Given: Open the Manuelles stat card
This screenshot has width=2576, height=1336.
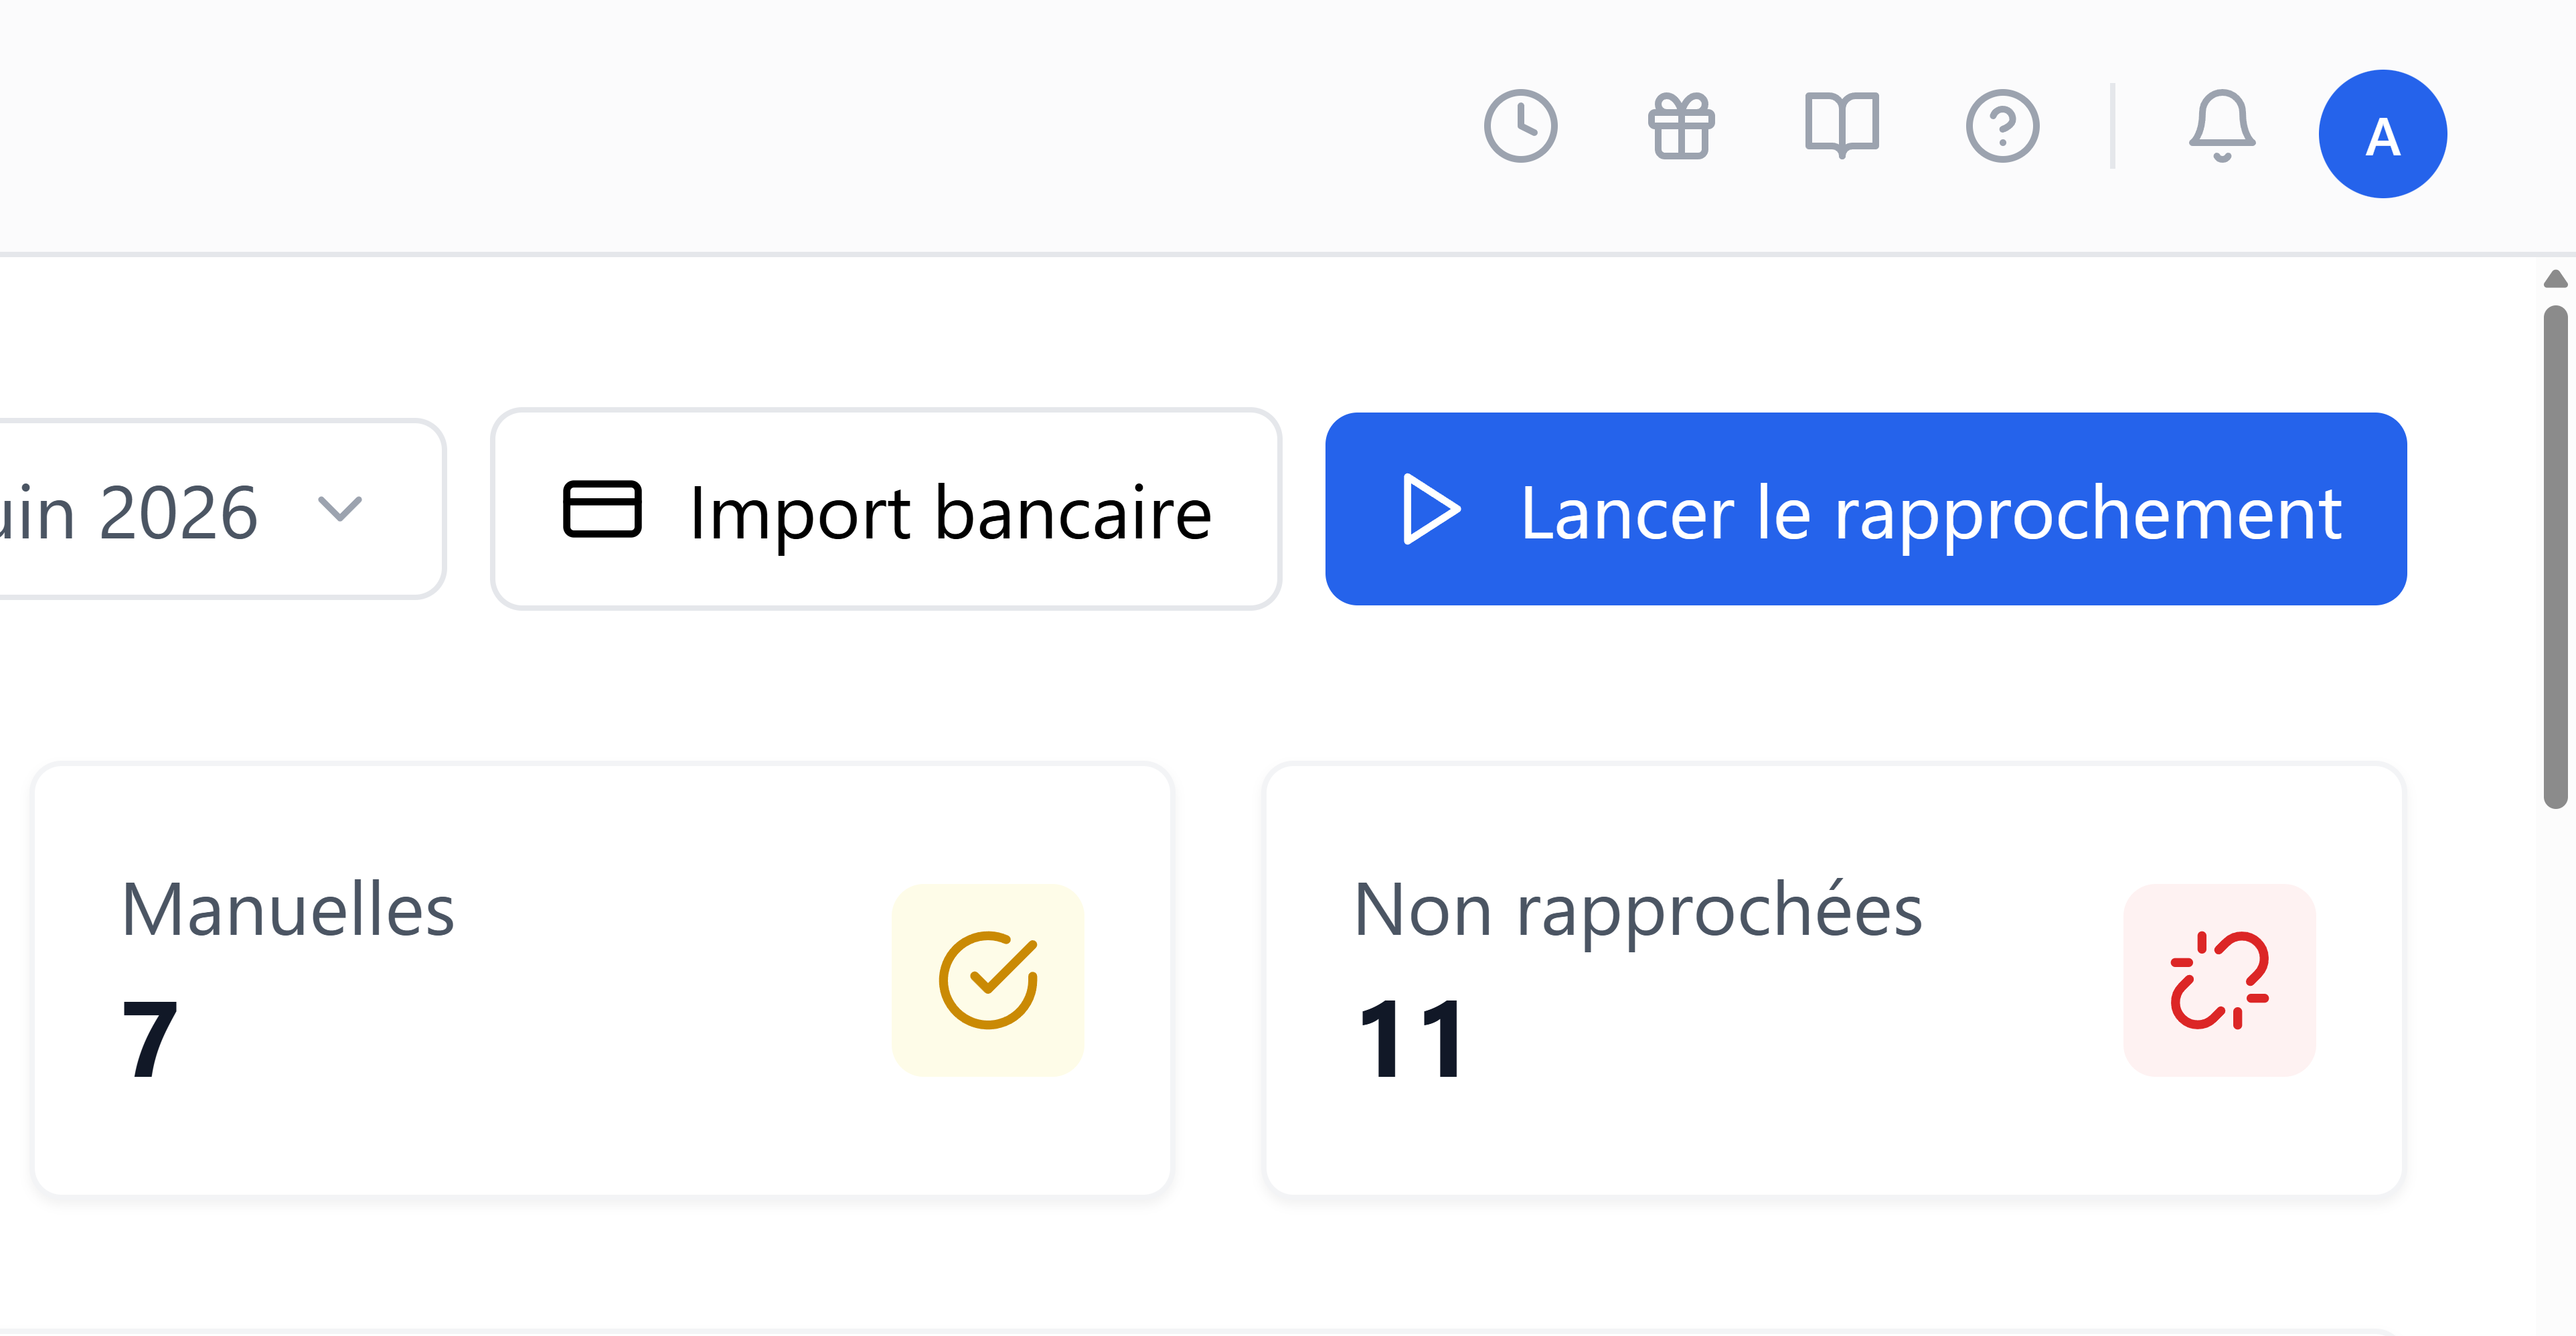Looking at the screenshot, I should (602, 980).
